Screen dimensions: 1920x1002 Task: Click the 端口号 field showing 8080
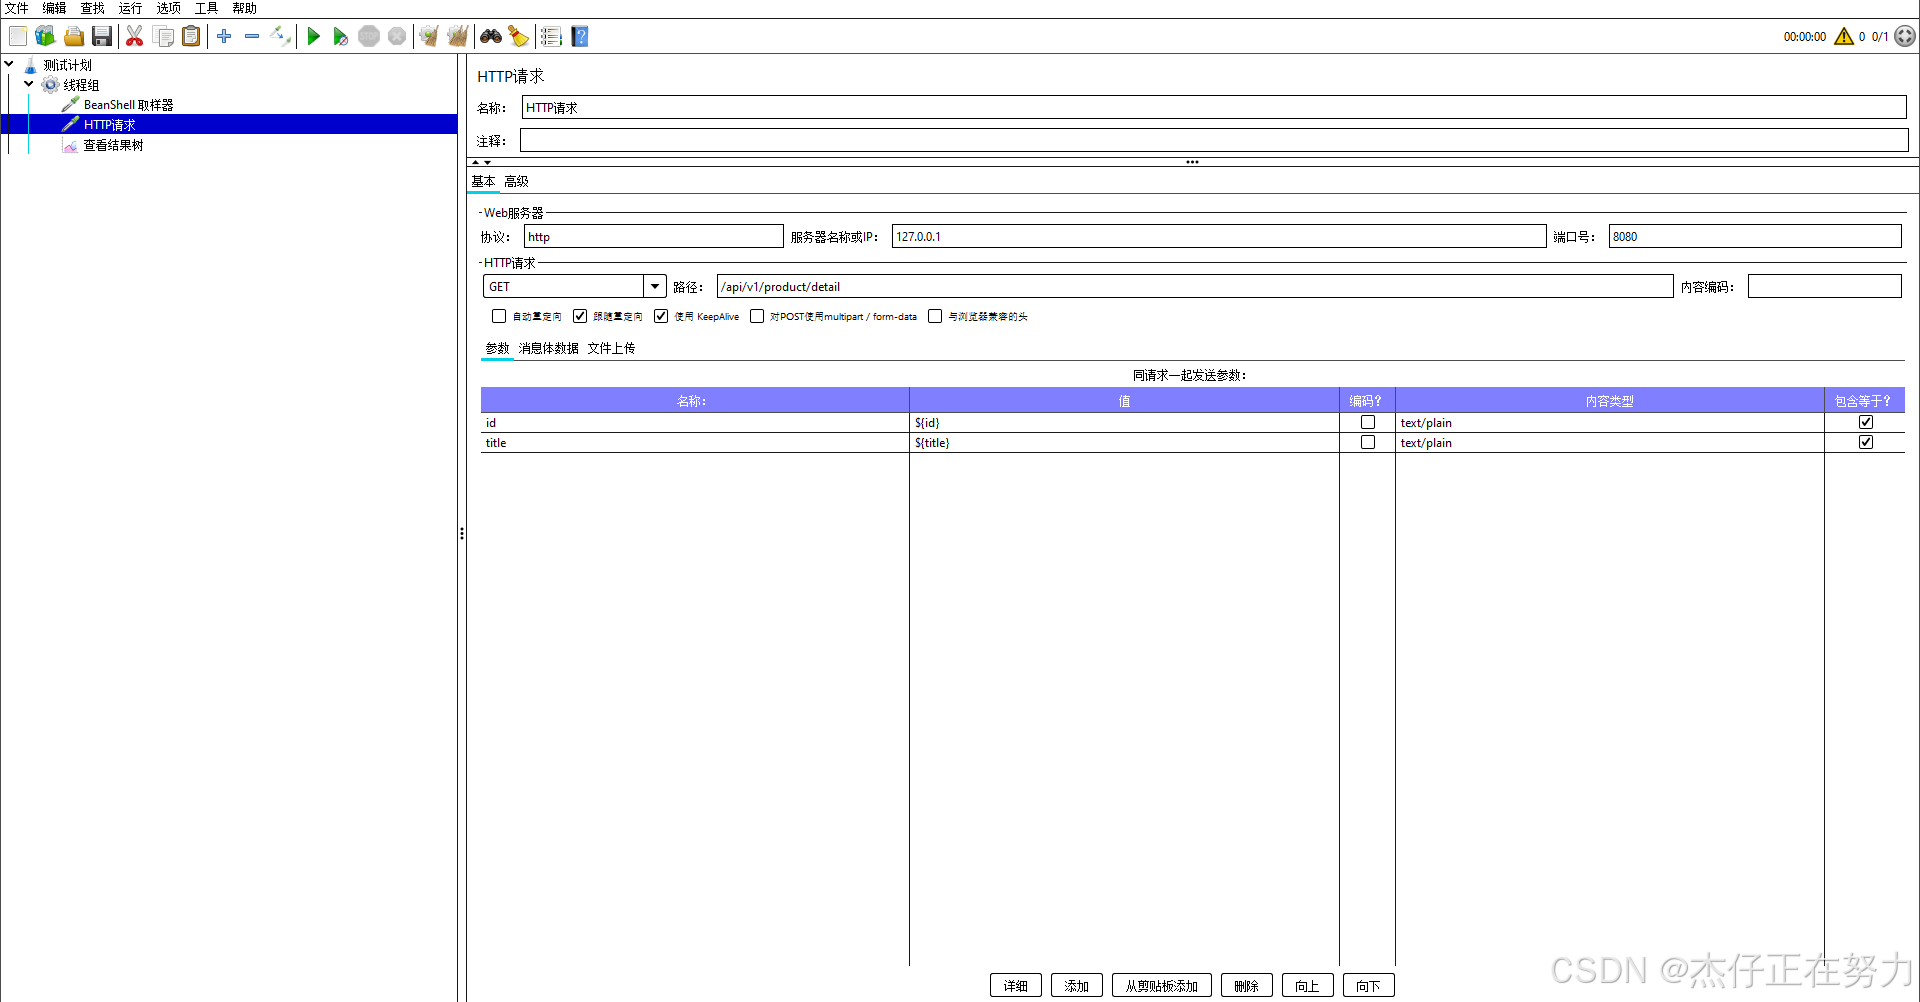1755,237
